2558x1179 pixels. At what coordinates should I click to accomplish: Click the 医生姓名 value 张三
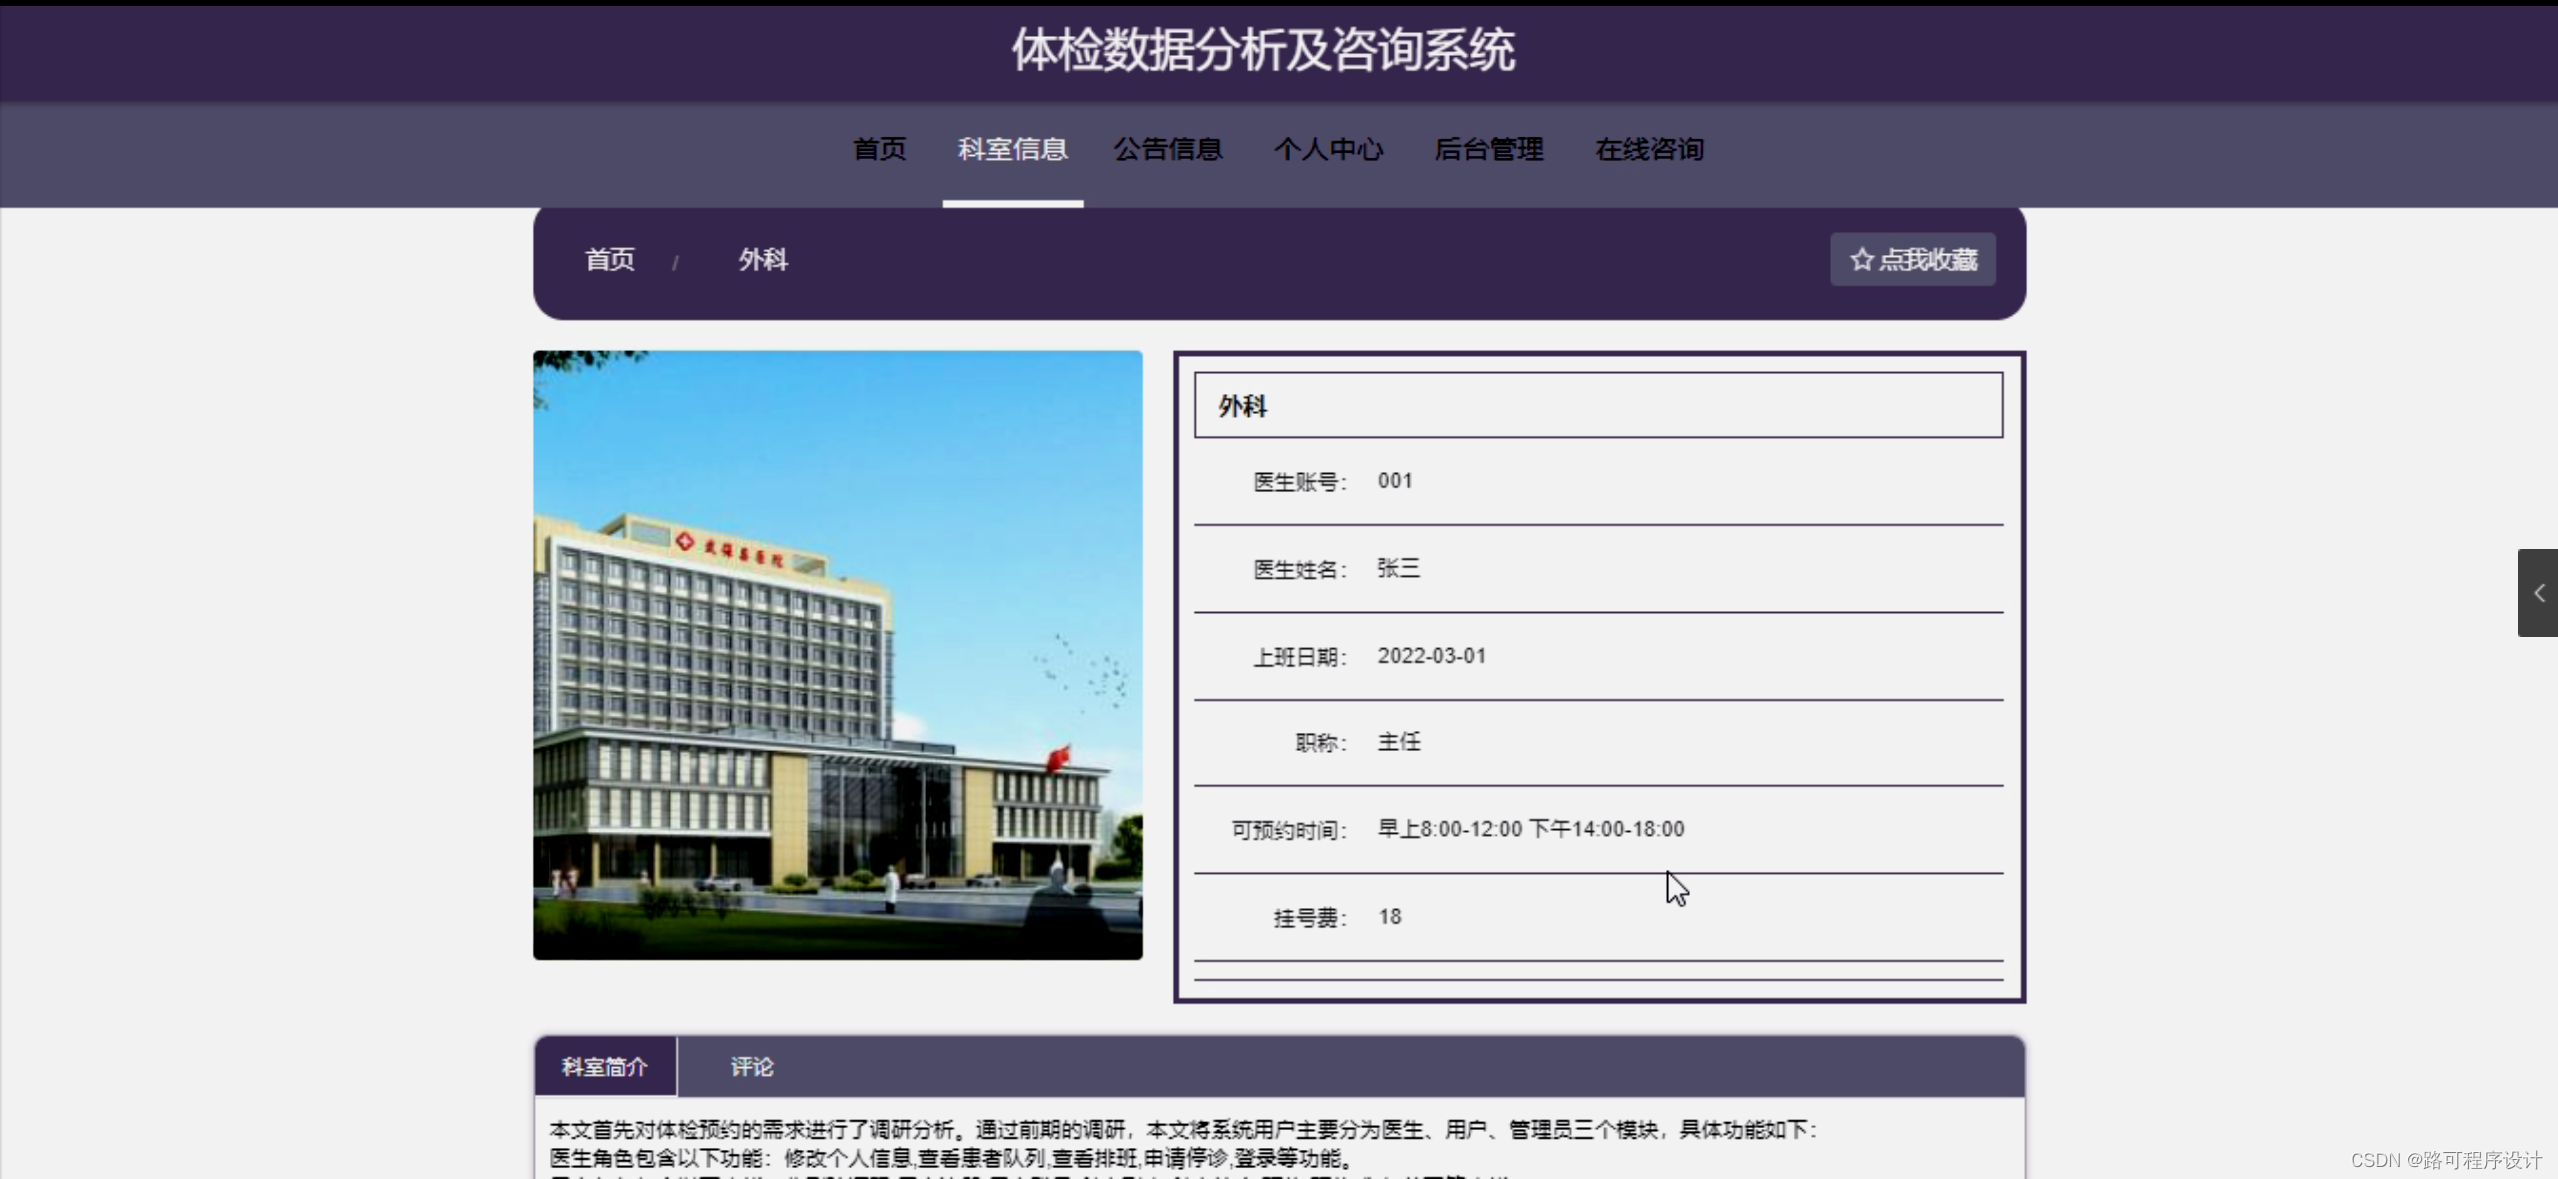[x=1398, y=568]
